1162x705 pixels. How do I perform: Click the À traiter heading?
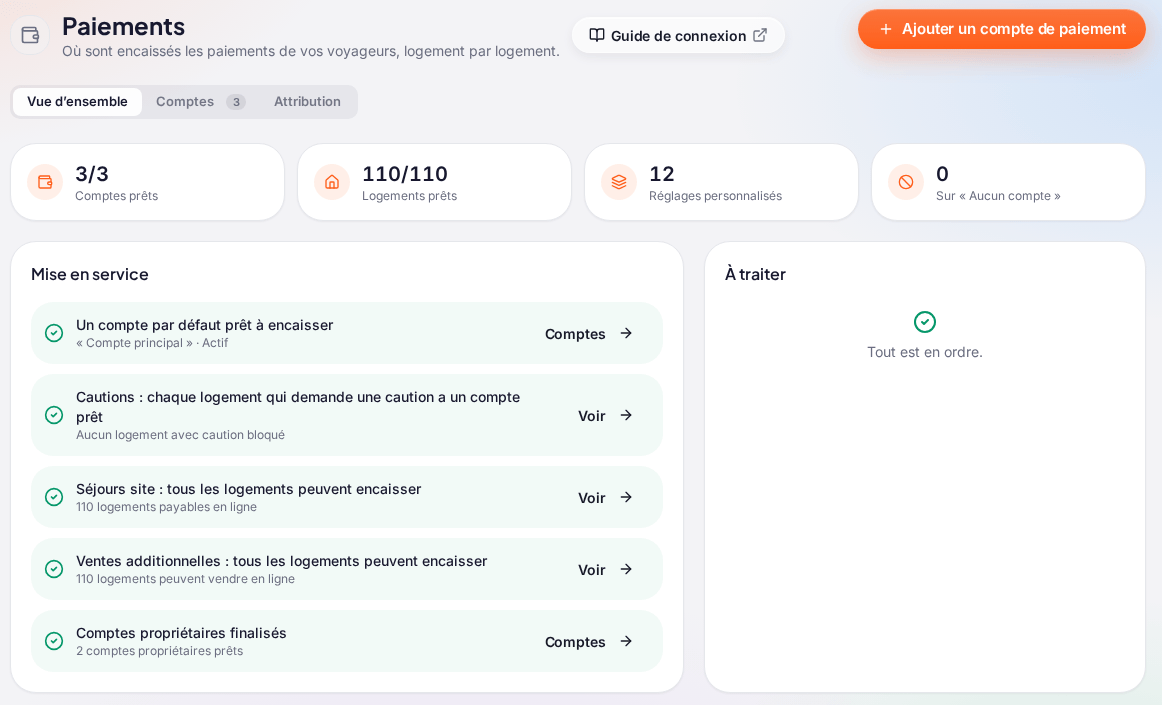click(x=755, y=274)
